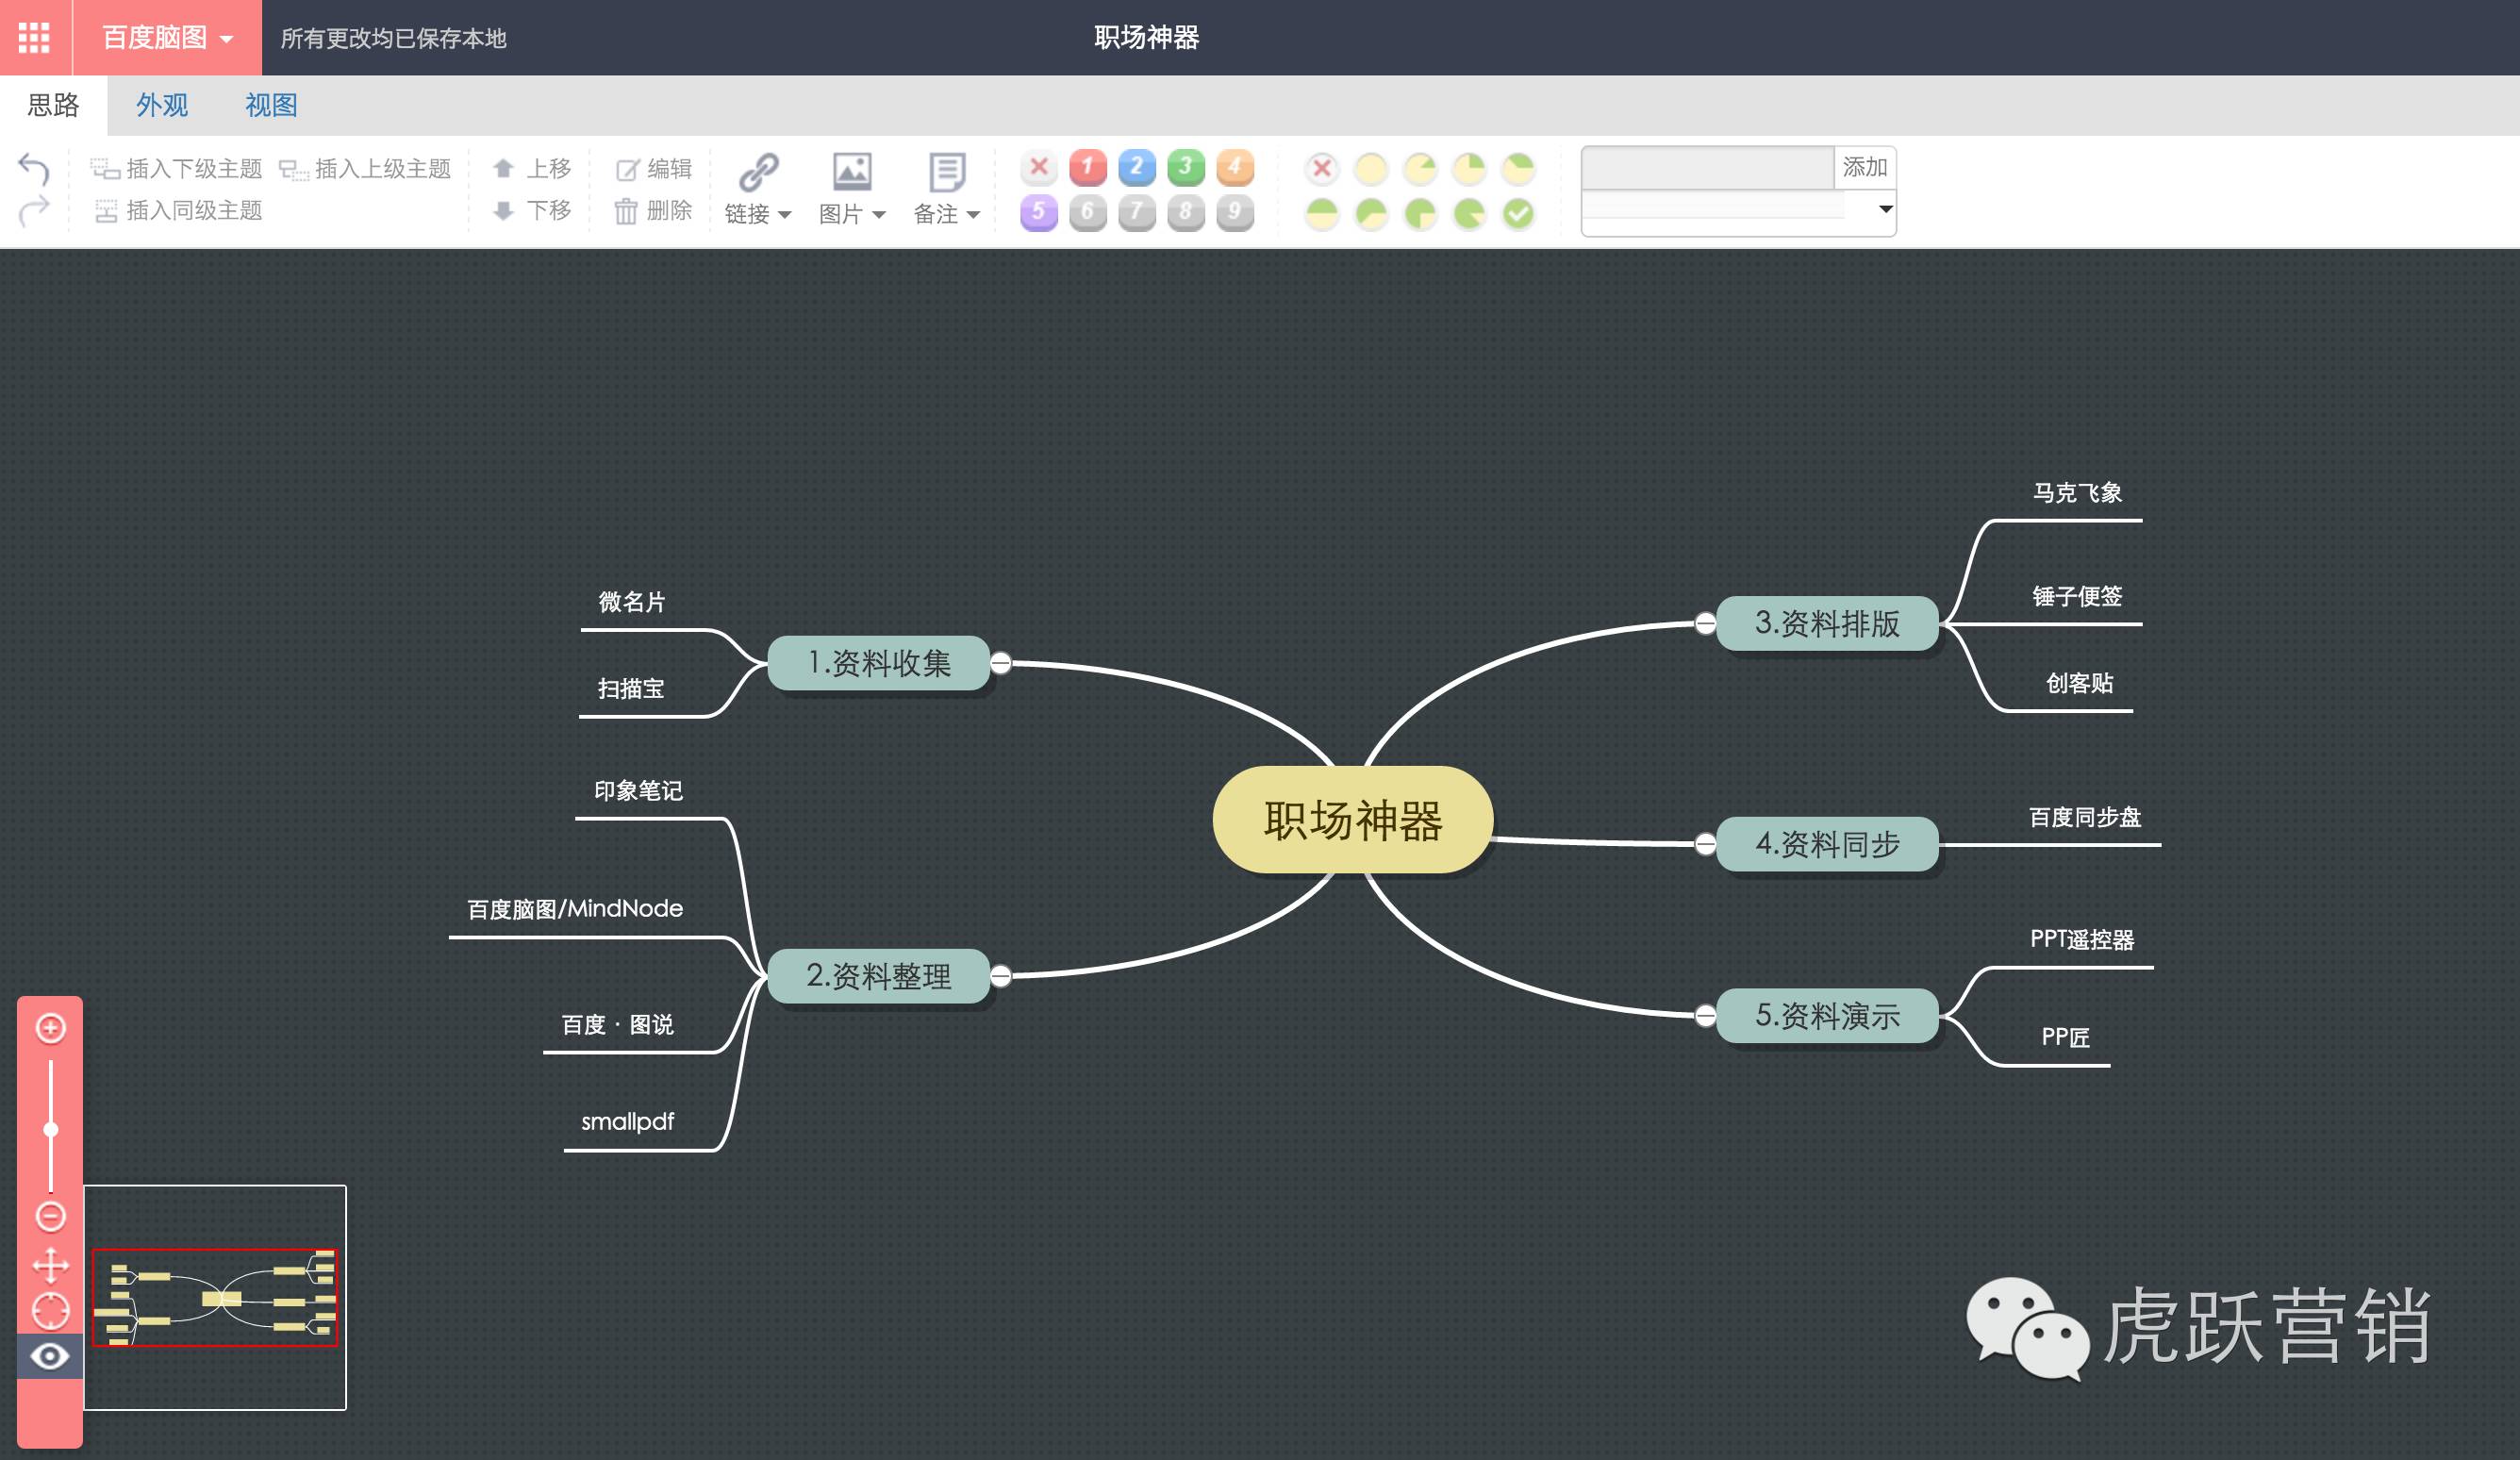Collapse the 3.资料排版 branch
This screenshot has width=2520, height=1460.
pyautogui.click(x=1705, y=624)
